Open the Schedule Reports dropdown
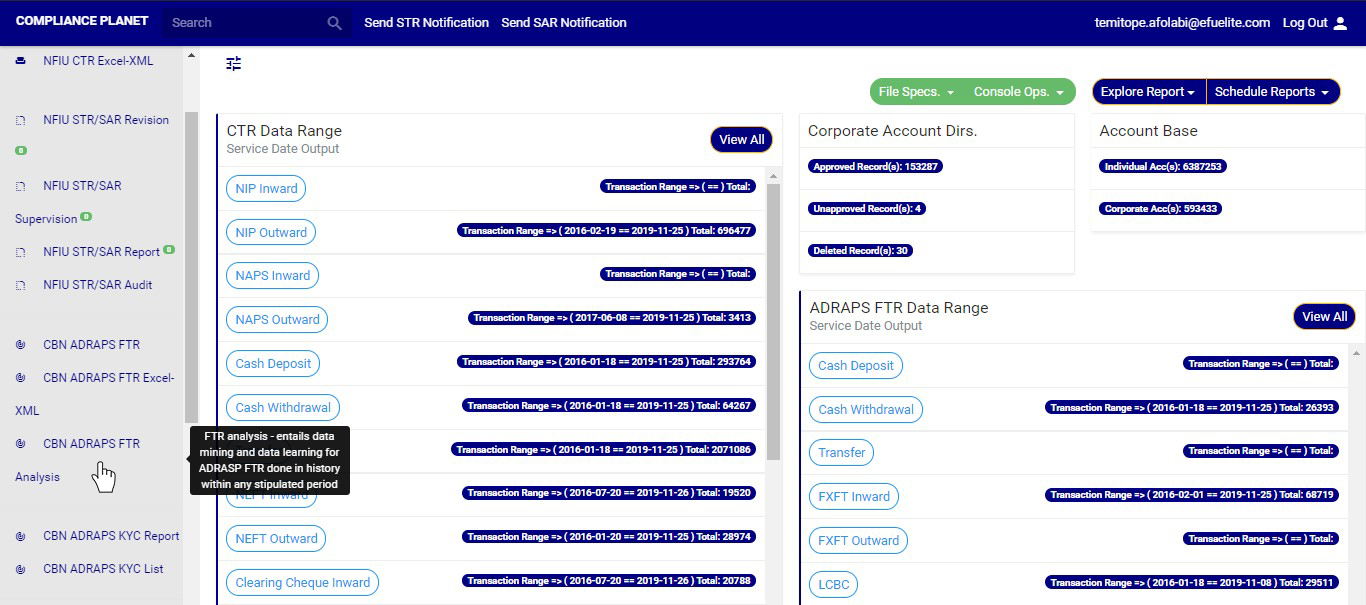The width and height of the screenshot is (1366, 605). click(x=1272, y=92)
